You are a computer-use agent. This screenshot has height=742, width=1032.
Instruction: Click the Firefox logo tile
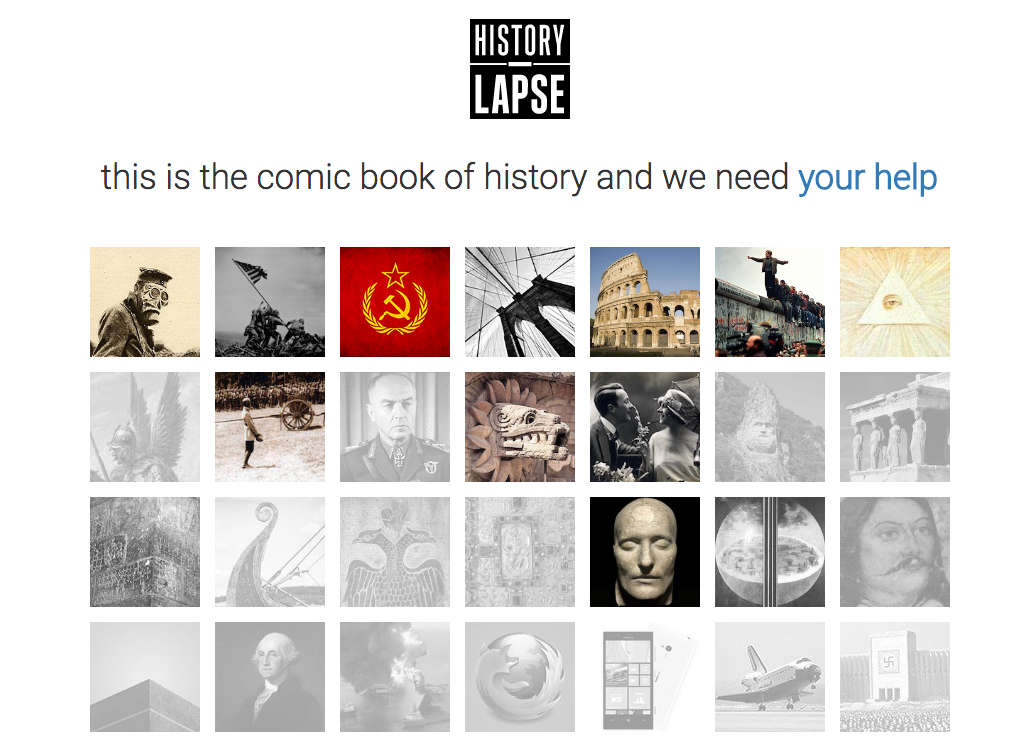(520, 677)
